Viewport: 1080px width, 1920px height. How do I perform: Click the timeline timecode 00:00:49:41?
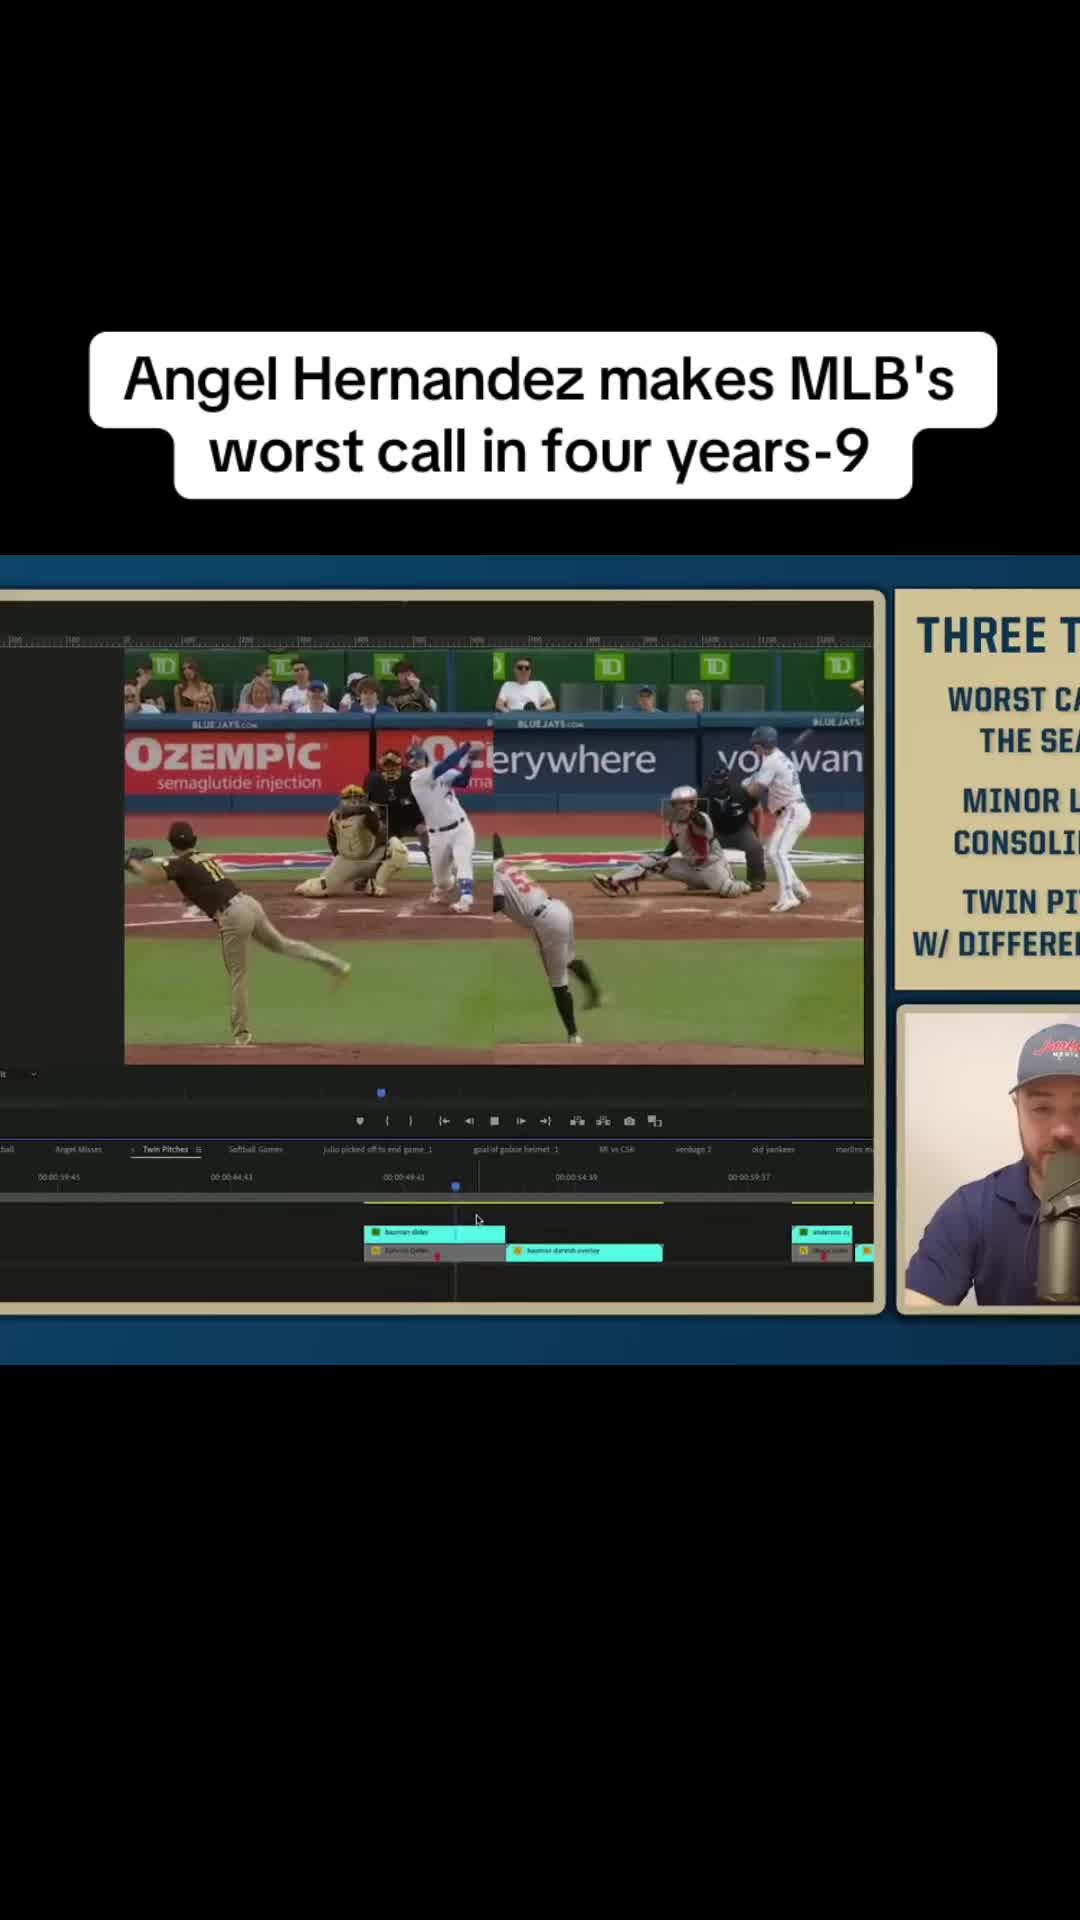pos(404,1177)
